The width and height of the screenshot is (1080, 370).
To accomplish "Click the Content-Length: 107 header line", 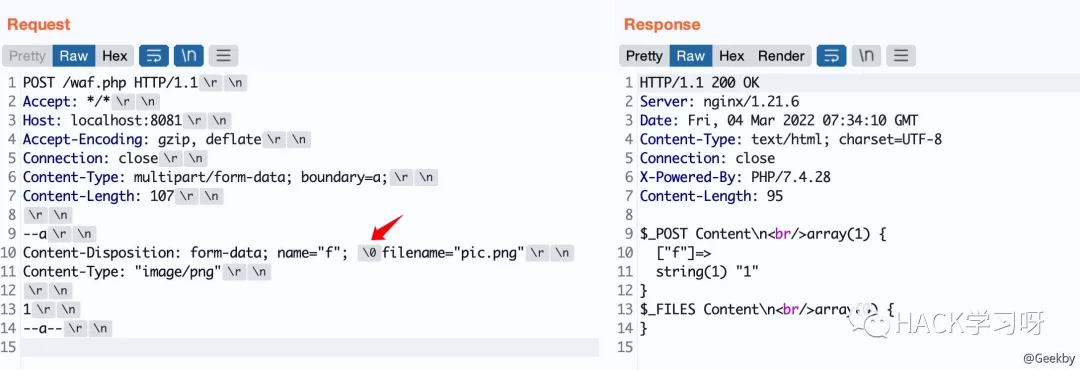I will pyautogui.click(x=99, y=196).
